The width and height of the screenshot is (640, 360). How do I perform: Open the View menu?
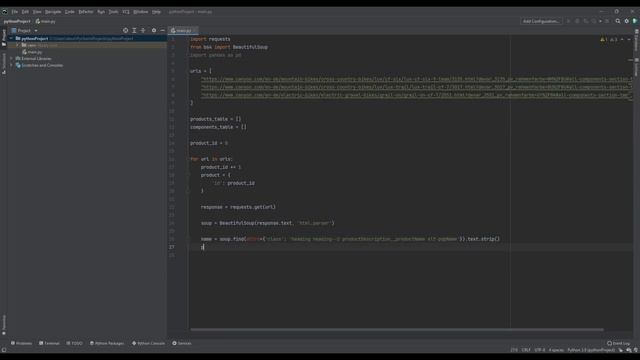pos(37,12)
